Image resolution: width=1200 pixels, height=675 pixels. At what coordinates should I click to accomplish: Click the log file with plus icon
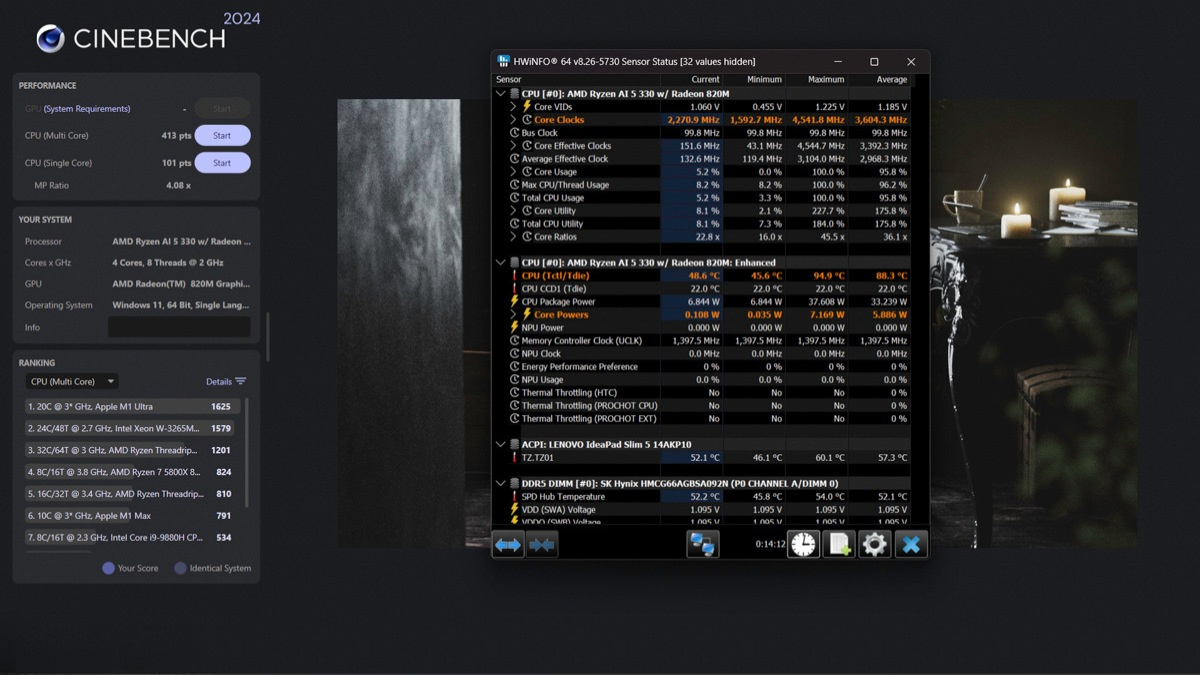point(839,545)
